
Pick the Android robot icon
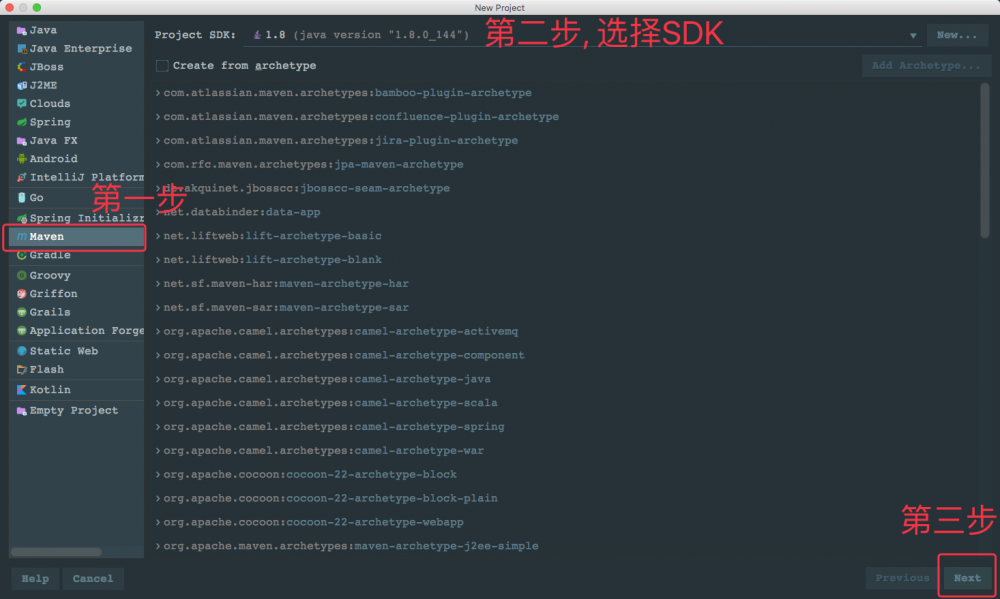pyautogui.click(x=22, y=159)
